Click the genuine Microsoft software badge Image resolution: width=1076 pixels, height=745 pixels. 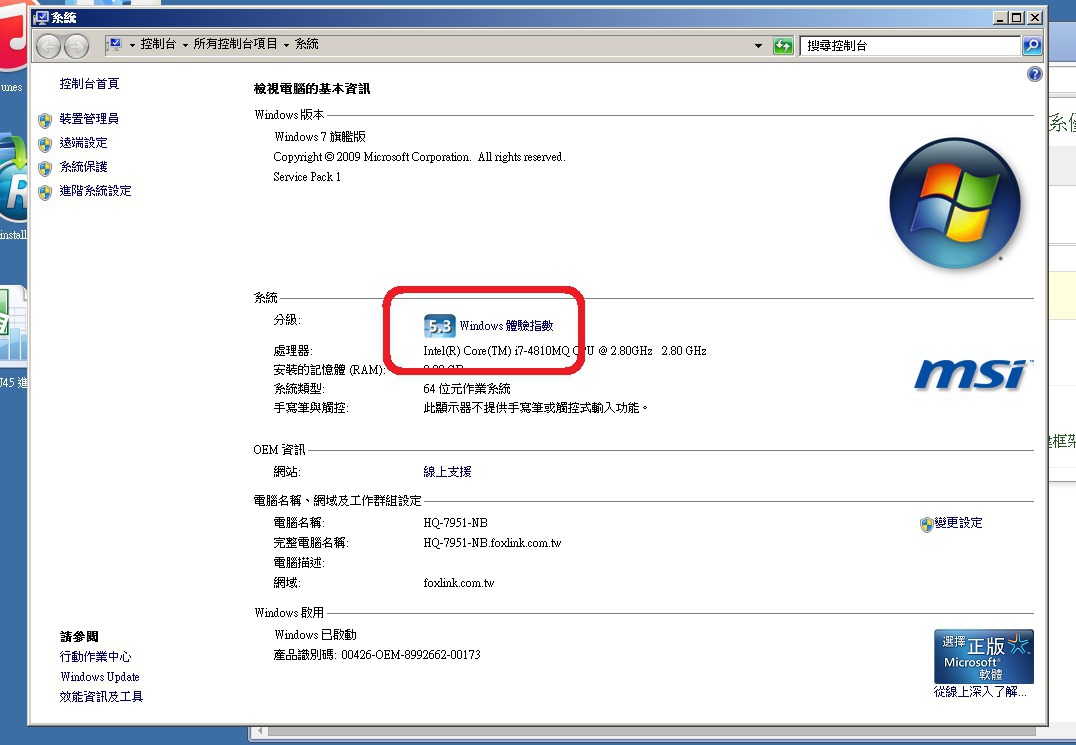[x=983, y=657]
